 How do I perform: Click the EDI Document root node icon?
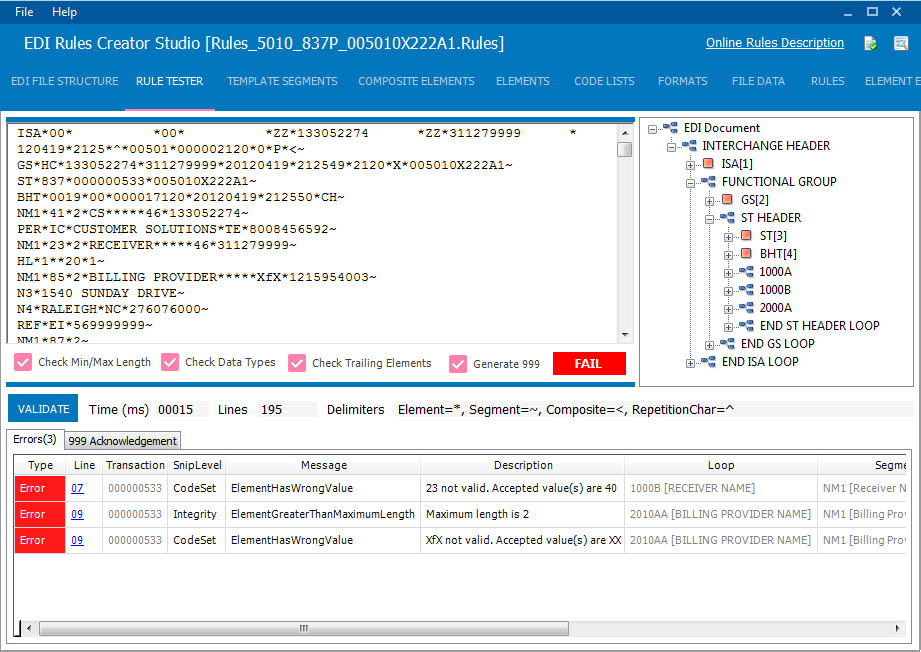[x=670, y=127]
